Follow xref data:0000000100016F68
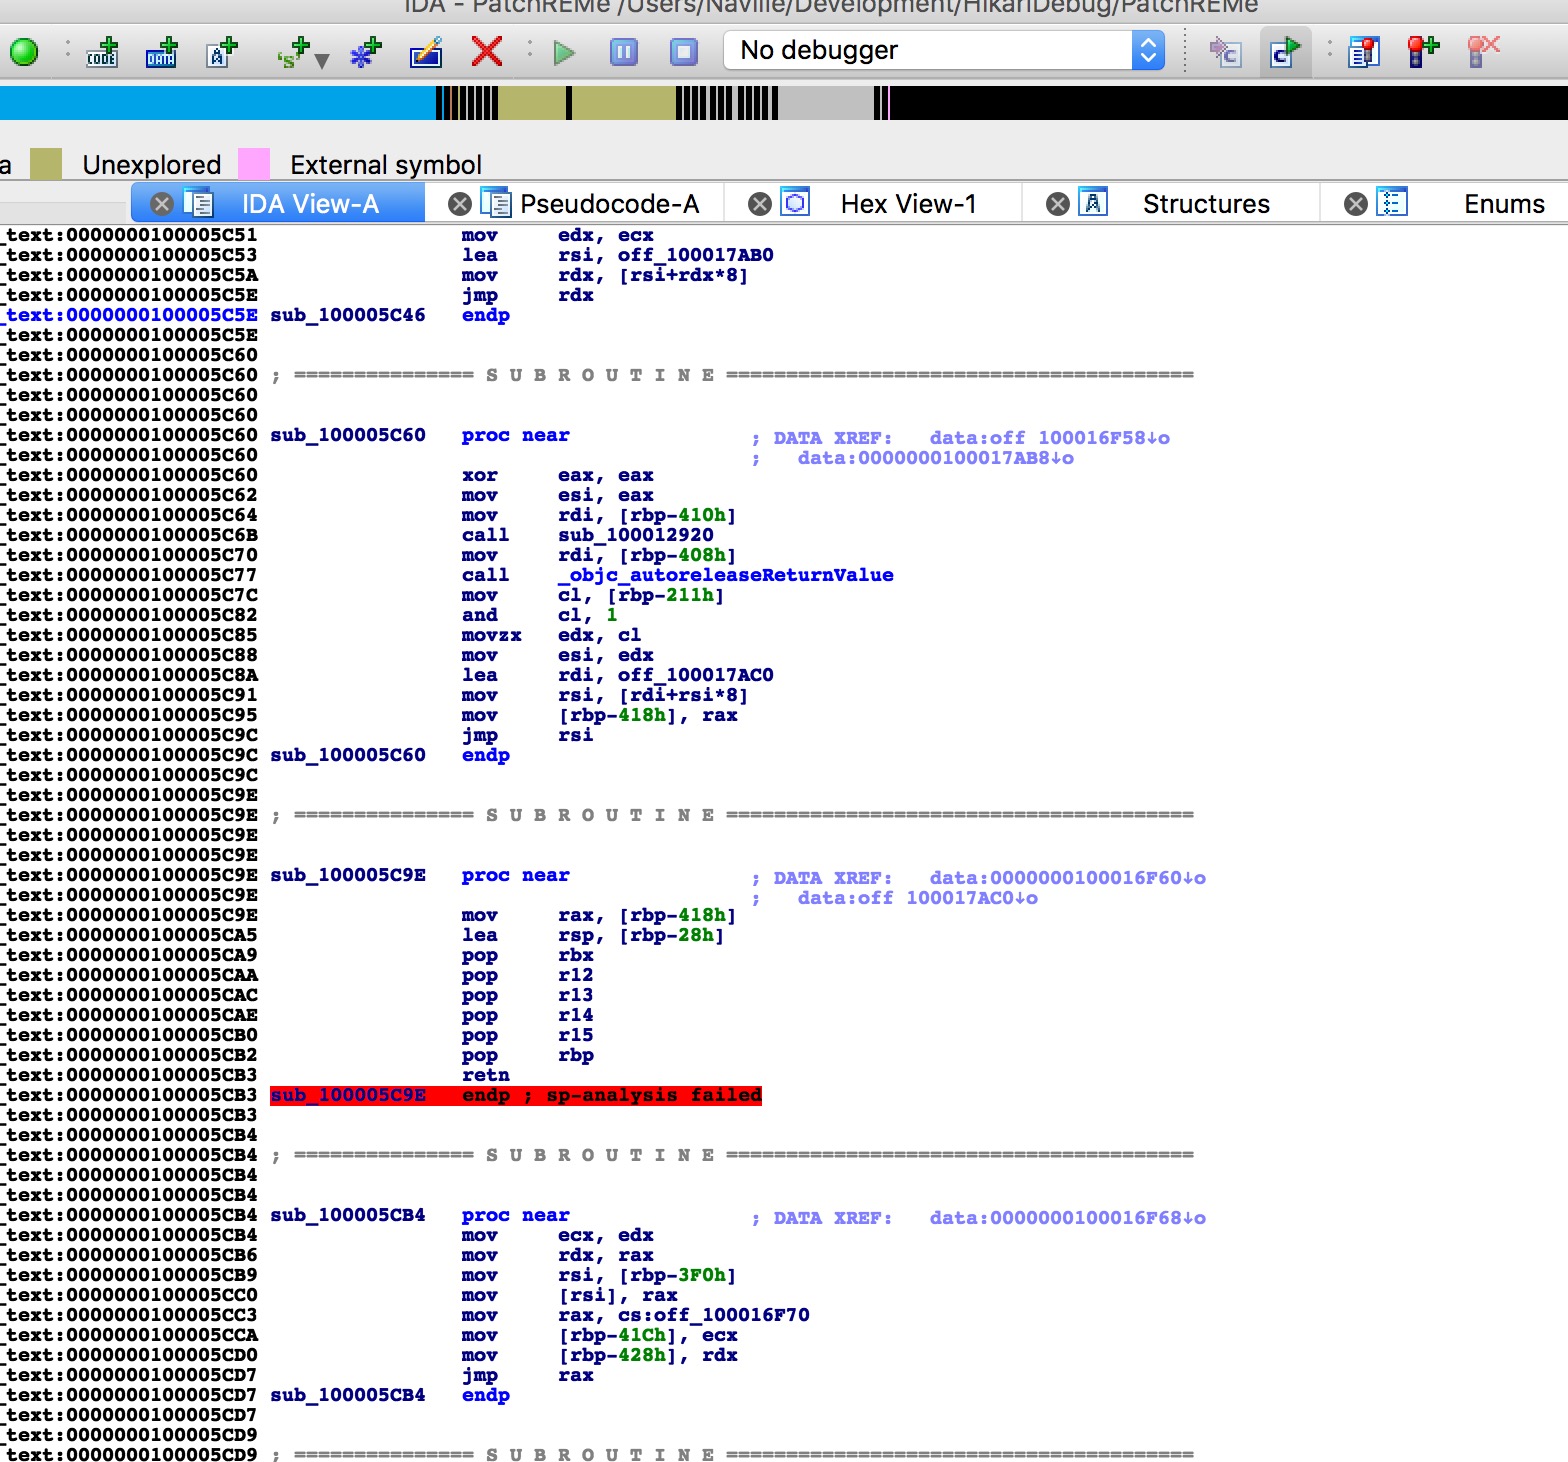The height and width of the screenshot is (1462, 1568). coord(1068,1218)
